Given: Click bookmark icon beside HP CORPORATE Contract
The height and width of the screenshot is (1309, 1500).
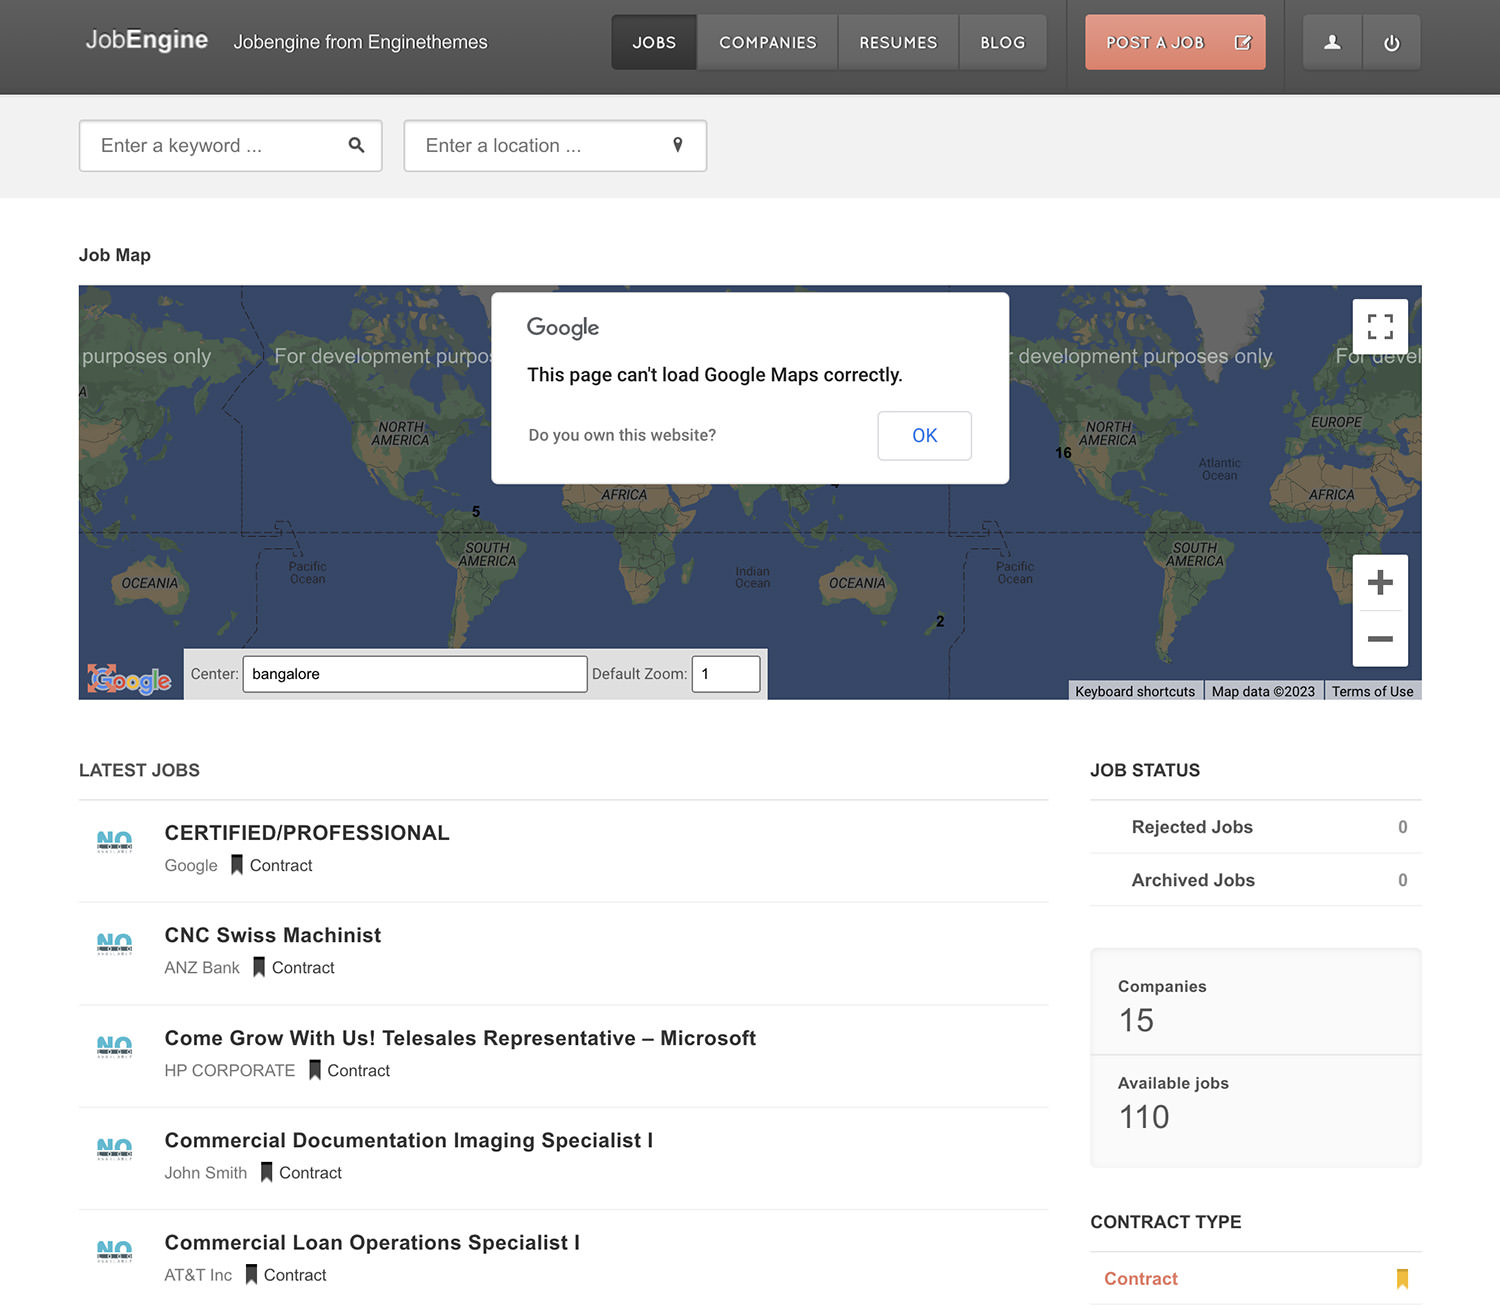Looking at the screenshot, I should [315, 1070].
